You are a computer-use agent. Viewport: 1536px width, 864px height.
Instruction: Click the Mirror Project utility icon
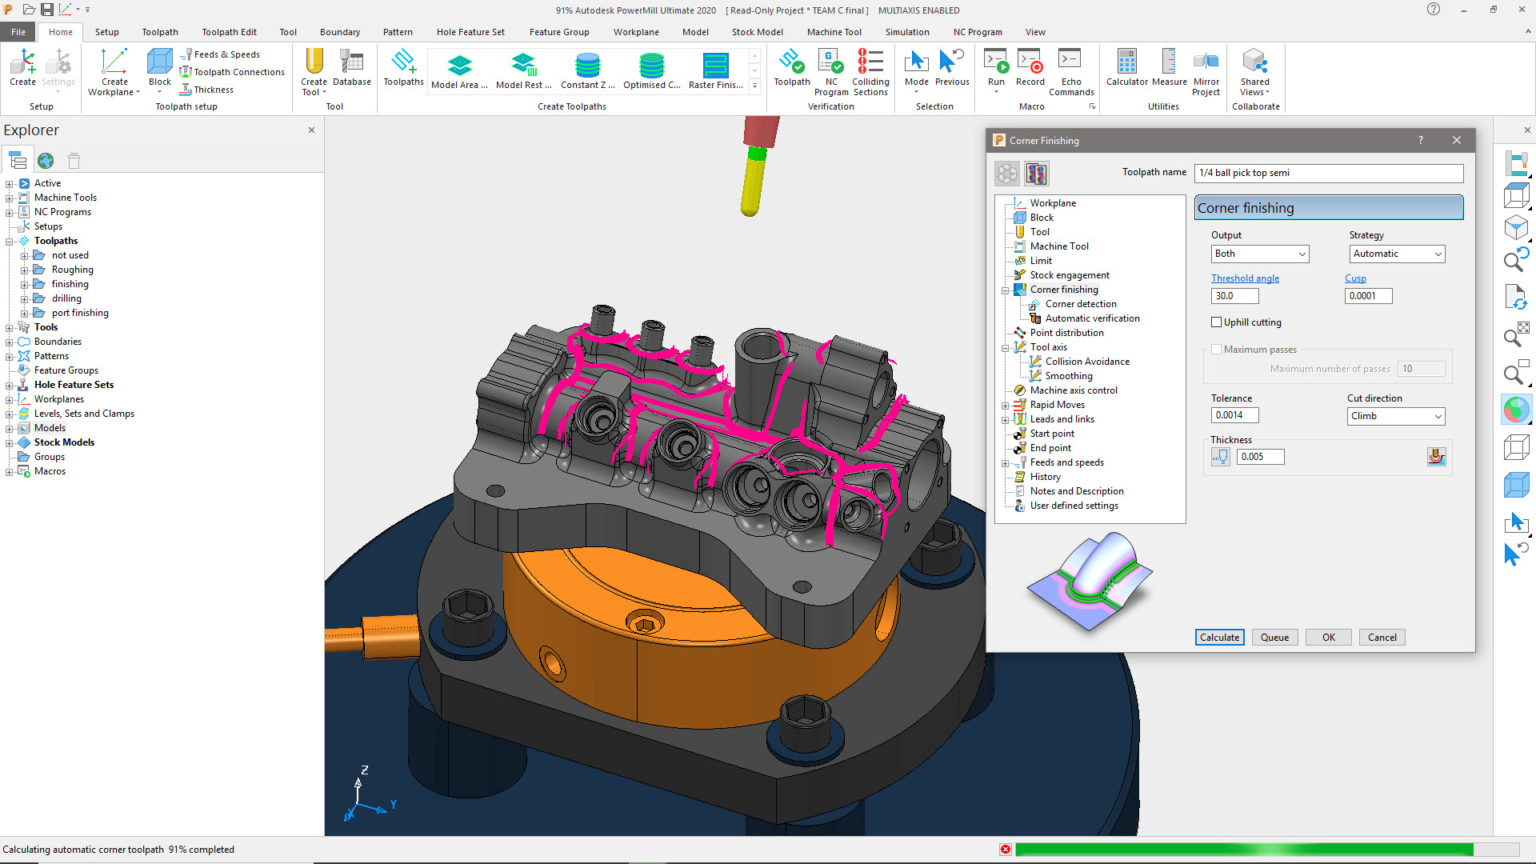point(1205,70)
